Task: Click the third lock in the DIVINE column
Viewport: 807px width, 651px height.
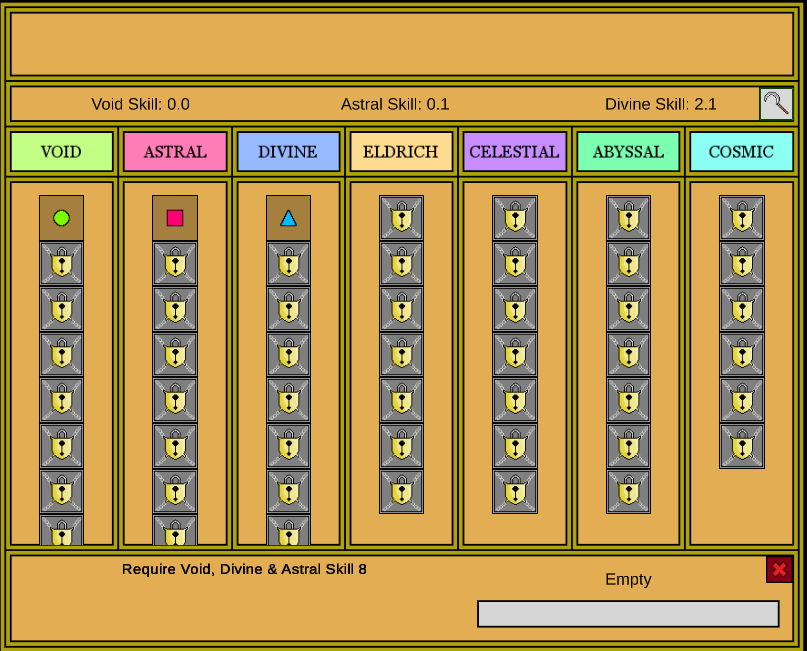Action: coord(288,355)
